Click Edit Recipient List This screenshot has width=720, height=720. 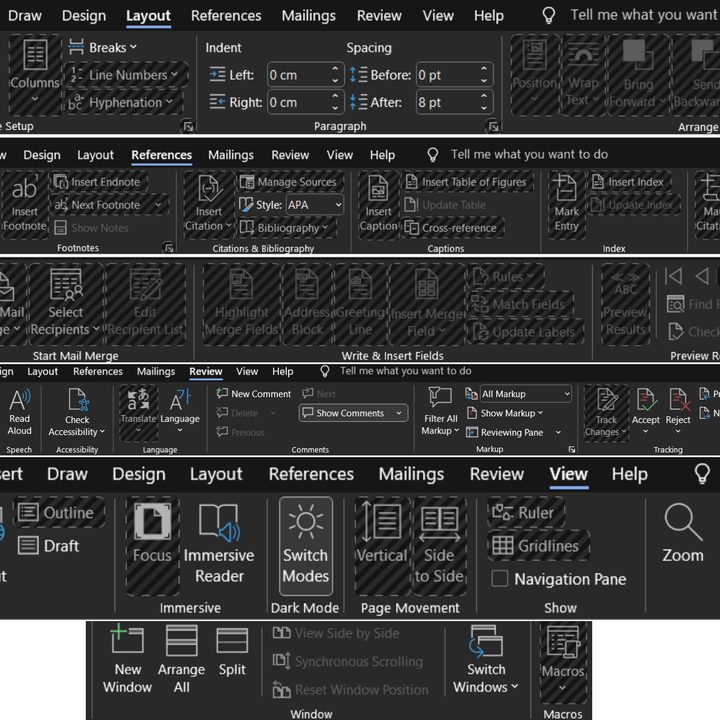click(146, 303)
